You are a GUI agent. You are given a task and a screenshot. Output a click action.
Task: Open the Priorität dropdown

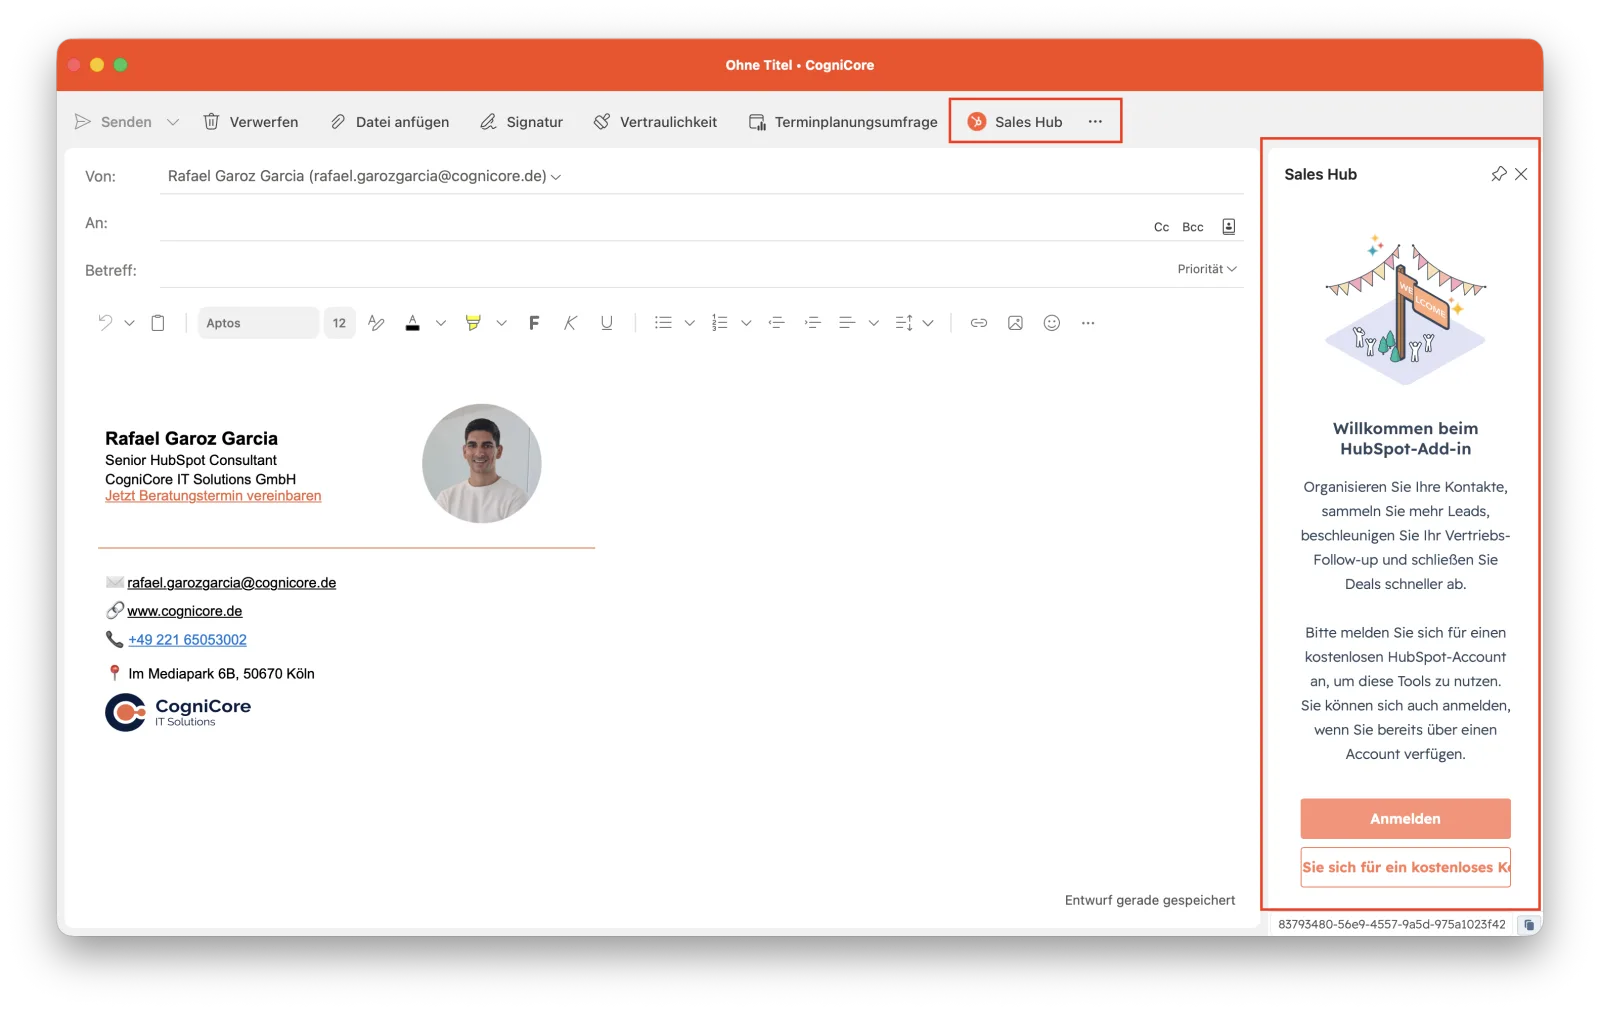pos(1207,269)
